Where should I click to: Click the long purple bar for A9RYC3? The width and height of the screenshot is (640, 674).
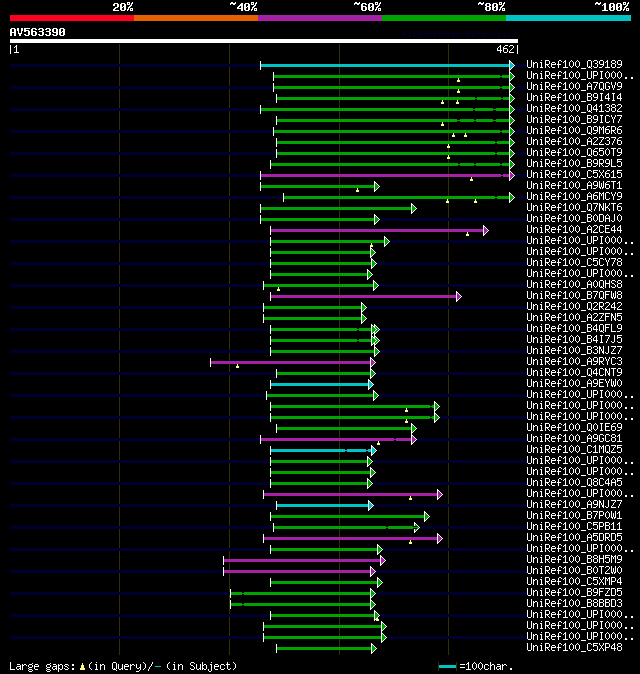pos(291,363)
